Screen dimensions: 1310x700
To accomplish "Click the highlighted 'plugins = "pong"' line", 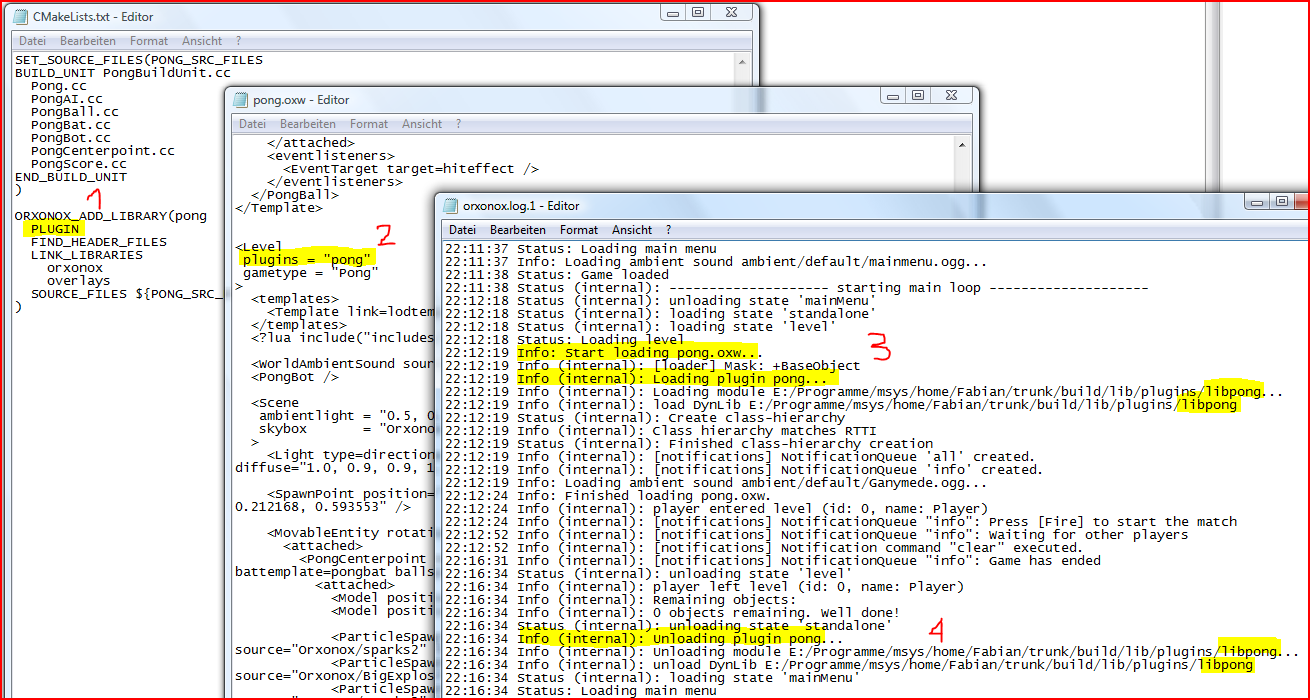I will pos(309,259).
